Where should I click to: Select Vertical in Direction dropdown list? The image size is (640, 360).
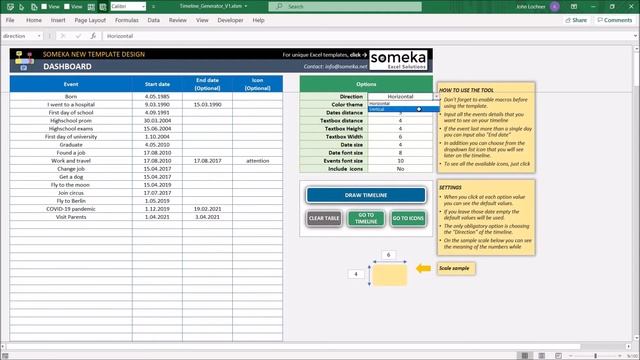404,109
